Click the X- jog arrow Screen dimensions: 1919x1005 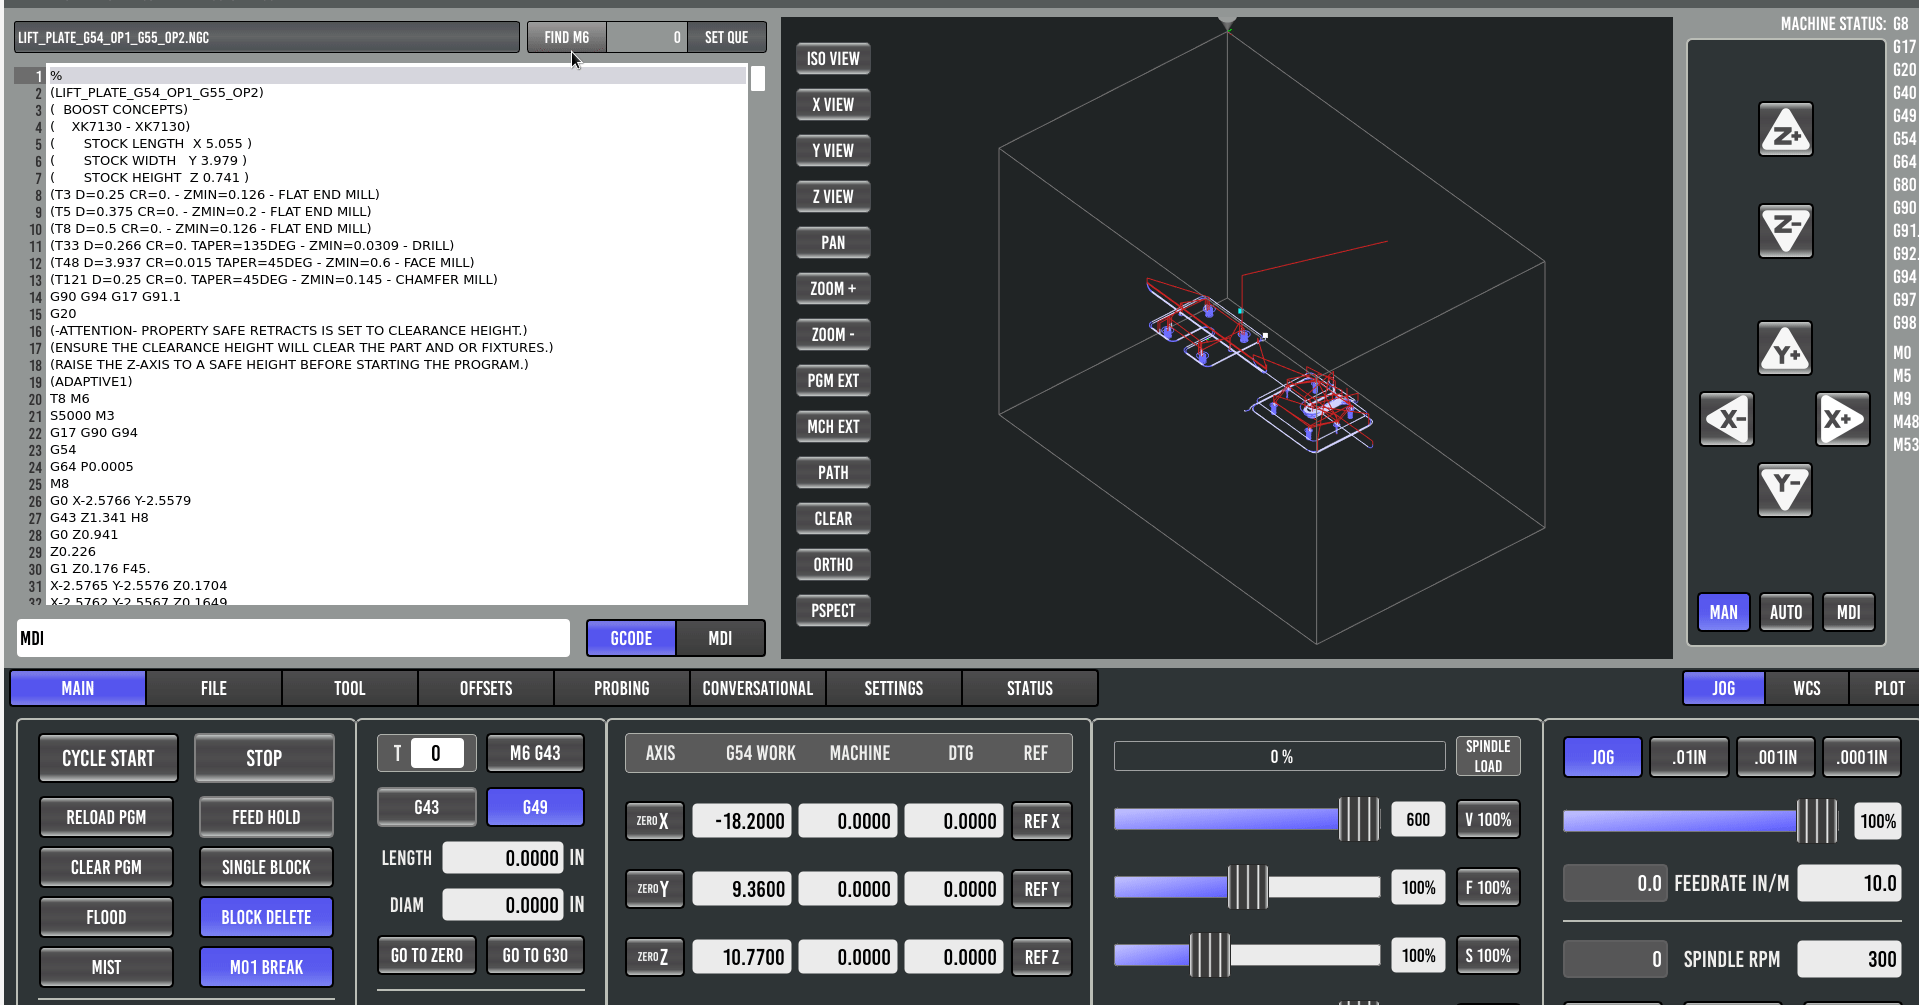click(1727, 419)
